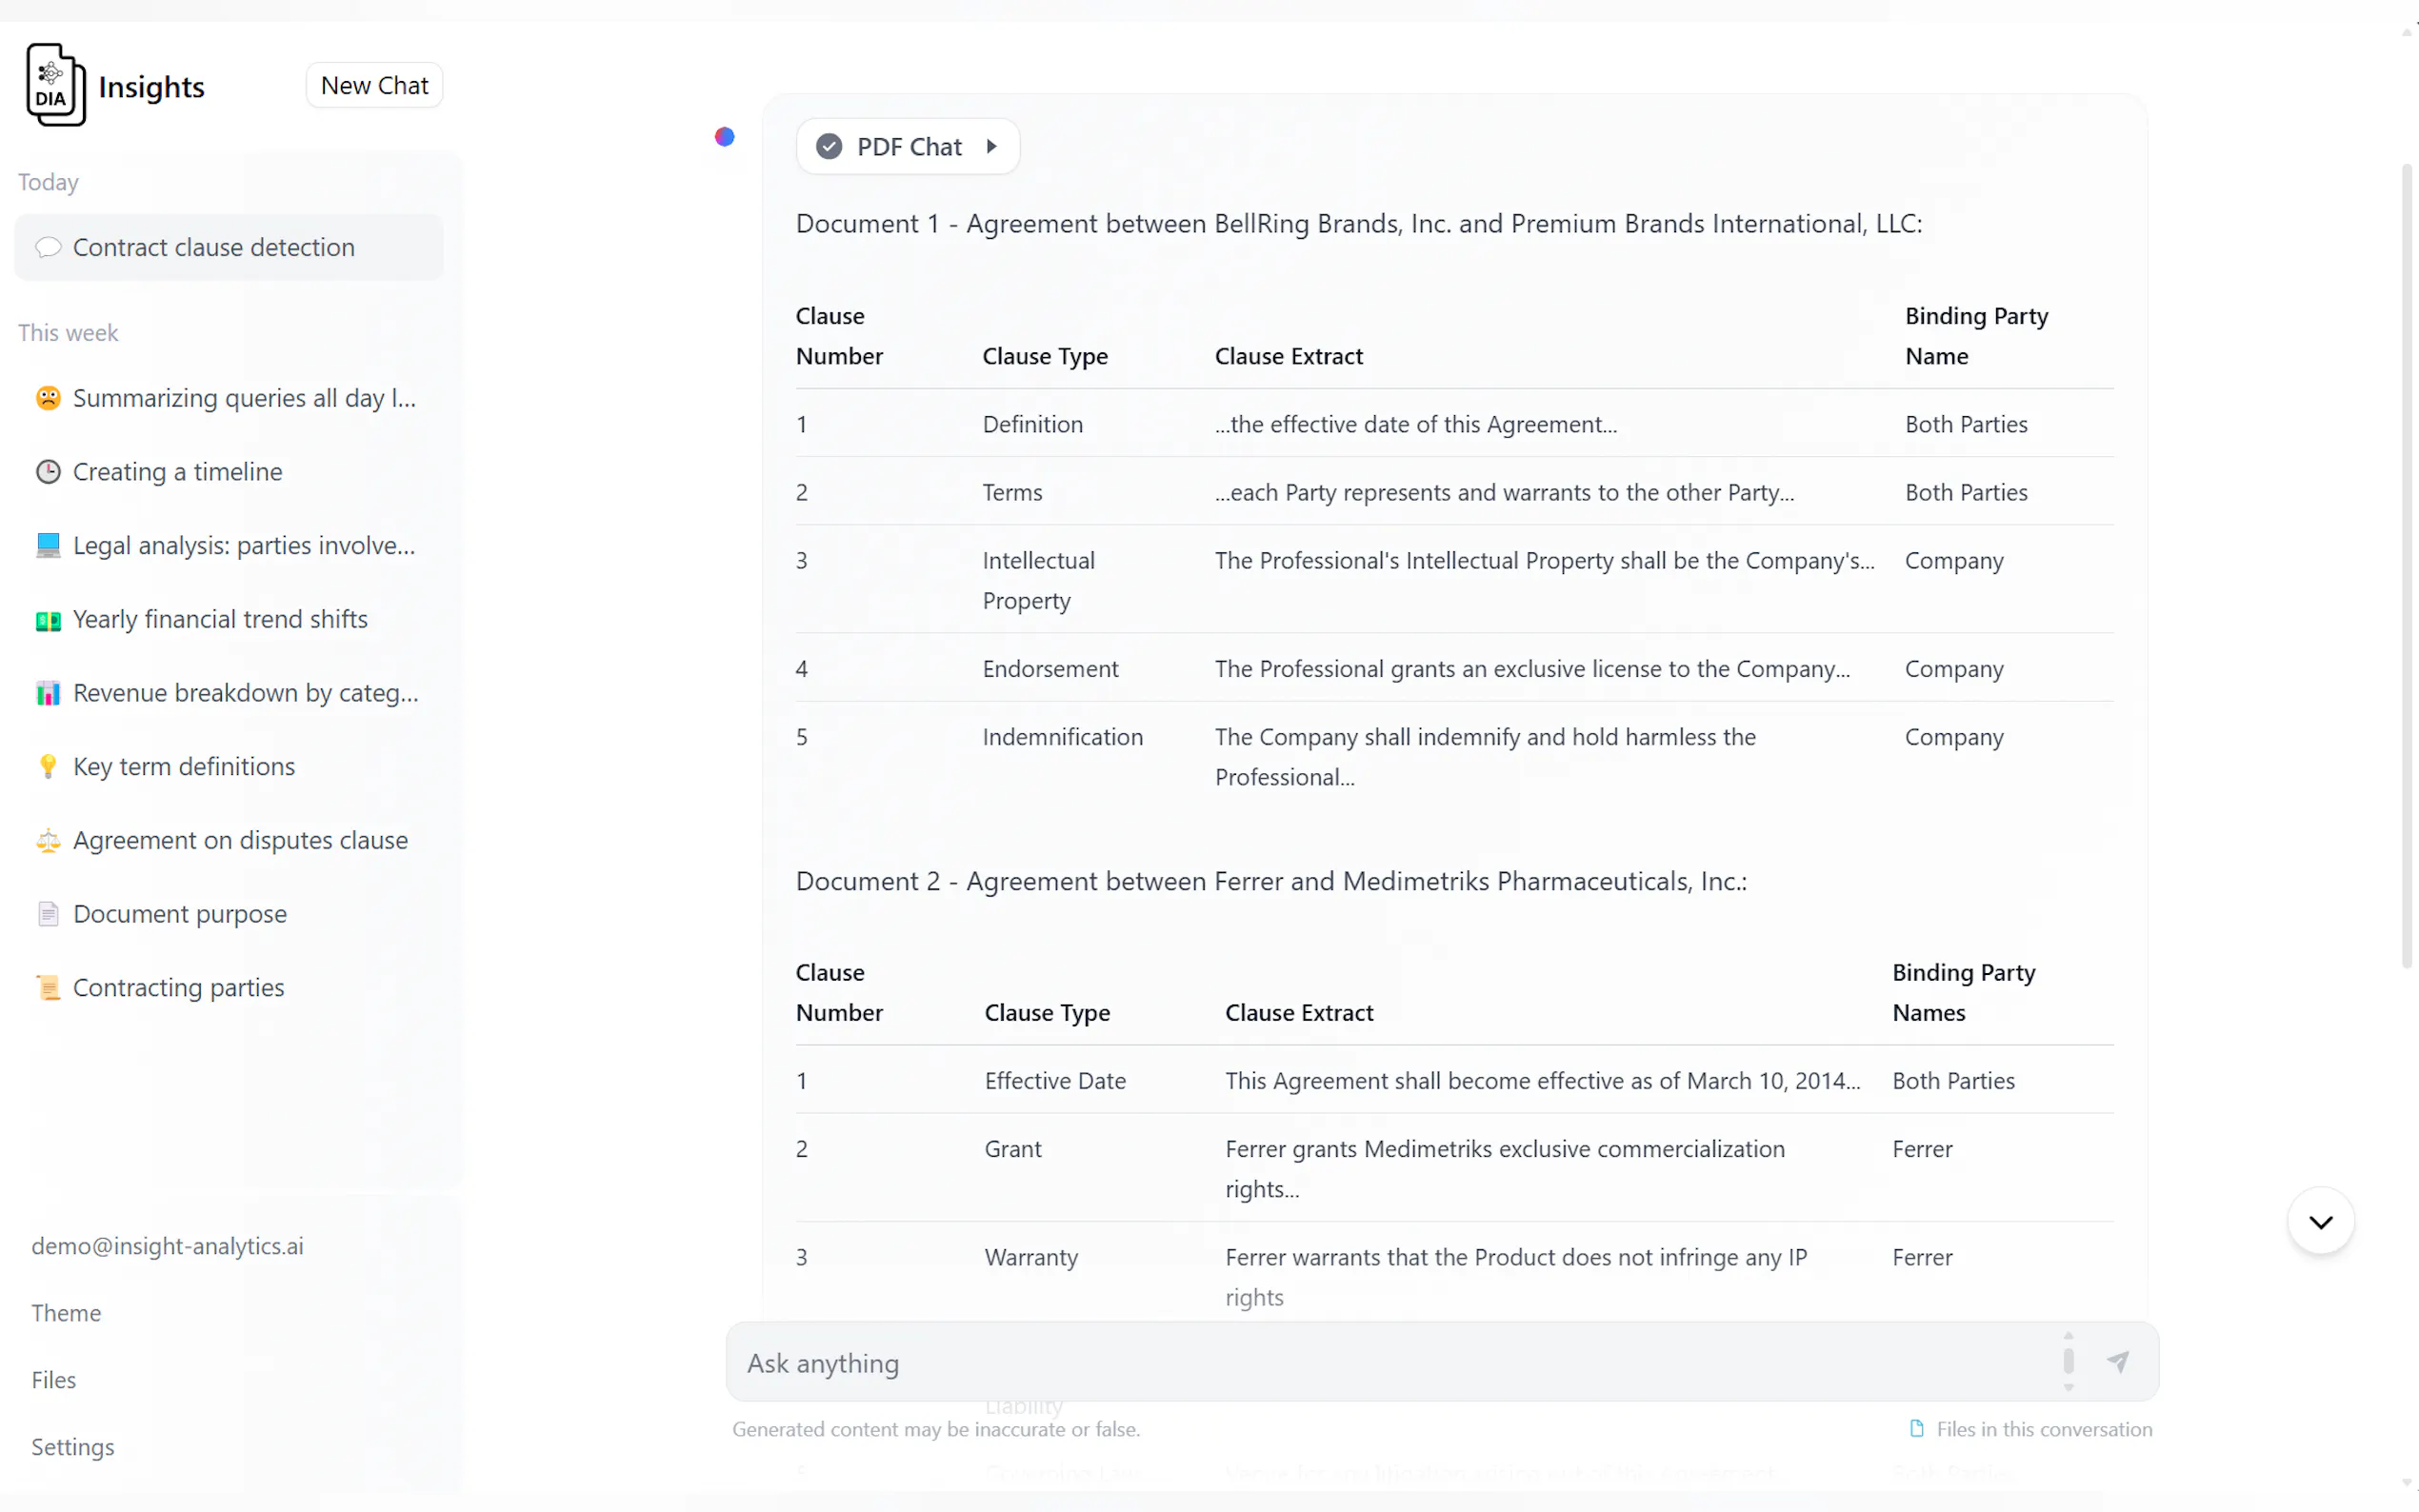
Task: Open Files in this conversation
Action: 2030,1428
